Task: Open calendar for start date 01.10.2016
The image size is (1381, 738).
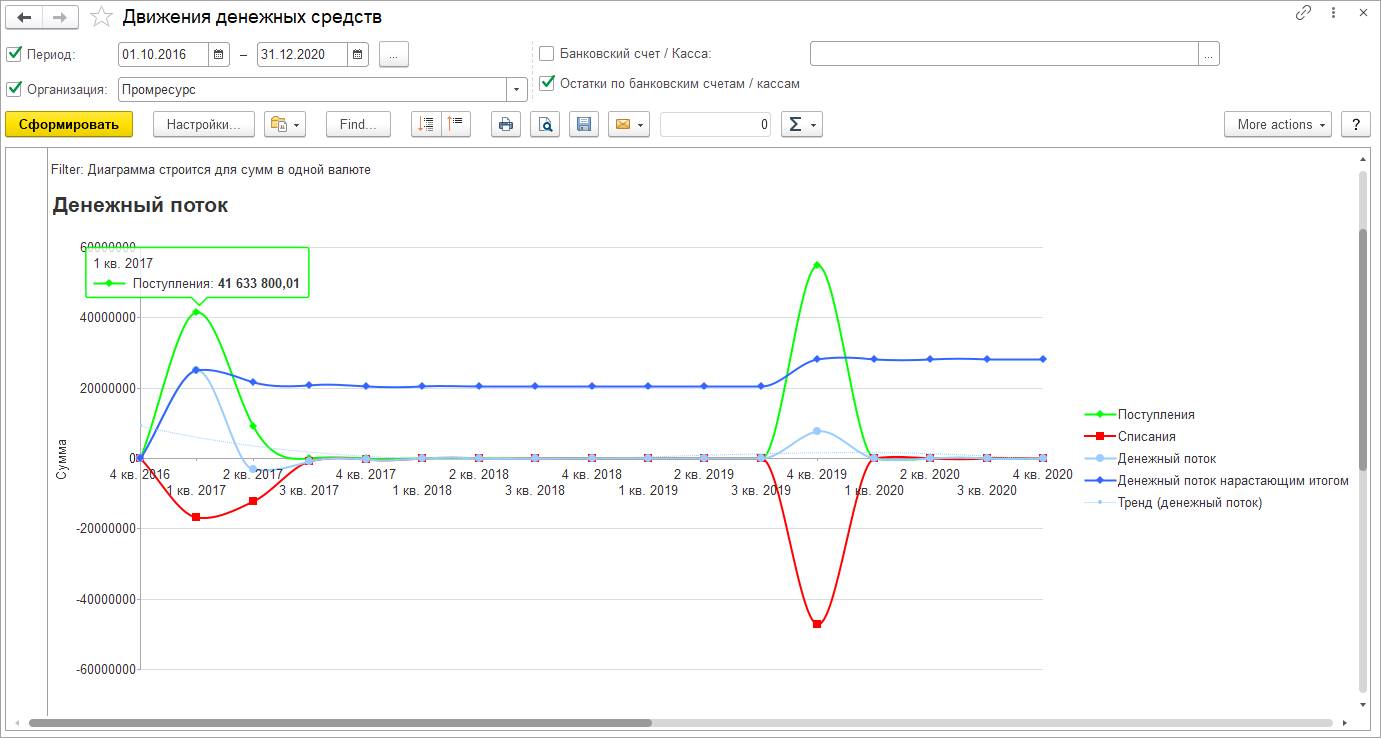Action: point(220,54)
